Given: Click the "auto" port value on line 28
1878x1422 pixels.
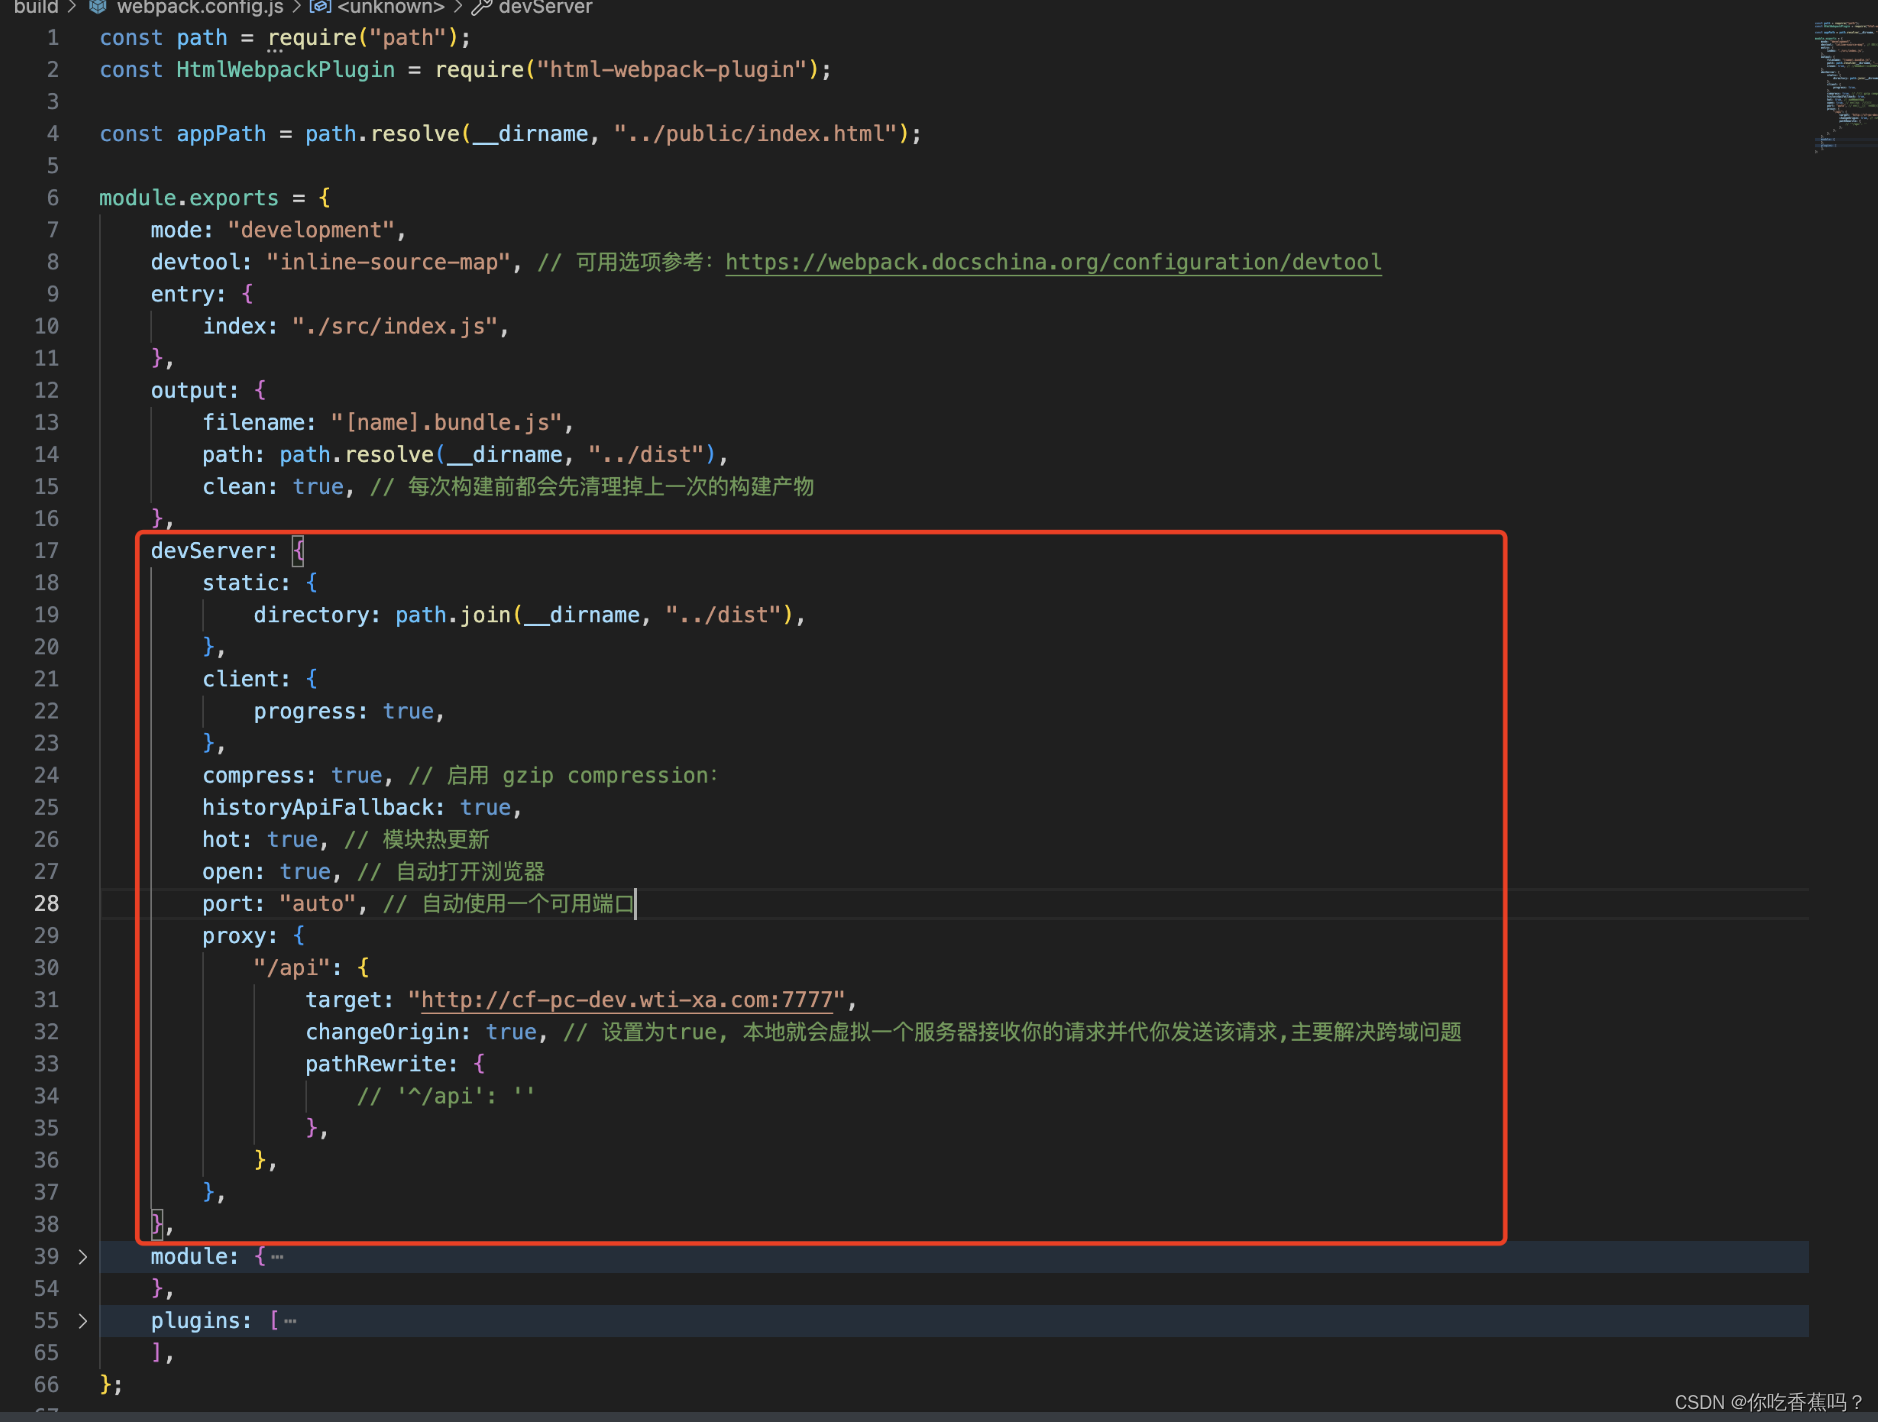Looking at the screenshot, I should (x=318, y=904).
